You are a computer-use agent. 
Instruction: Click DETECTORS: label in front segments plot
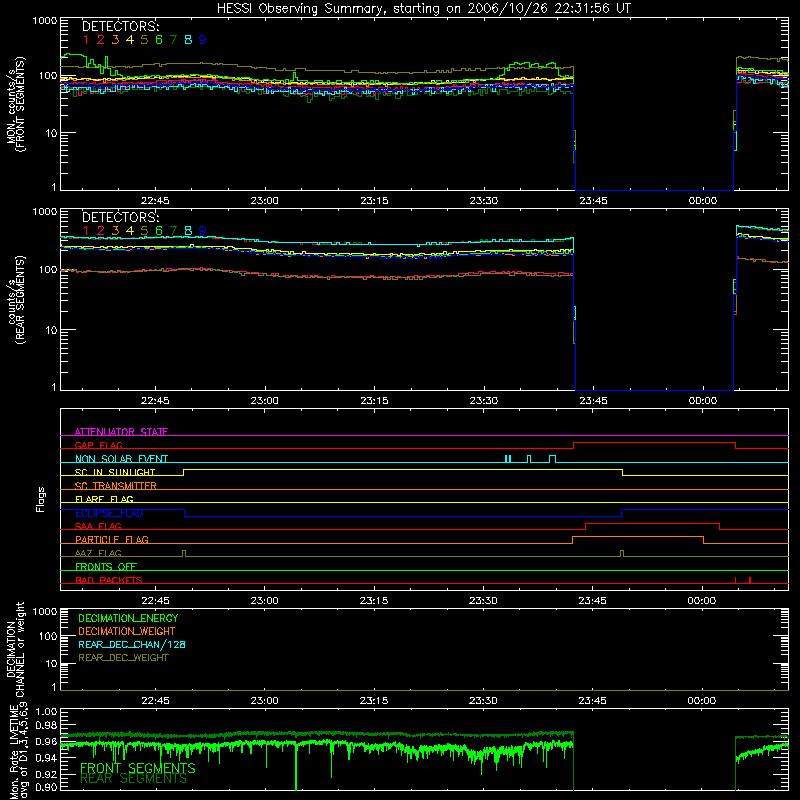tap(120, 26)
